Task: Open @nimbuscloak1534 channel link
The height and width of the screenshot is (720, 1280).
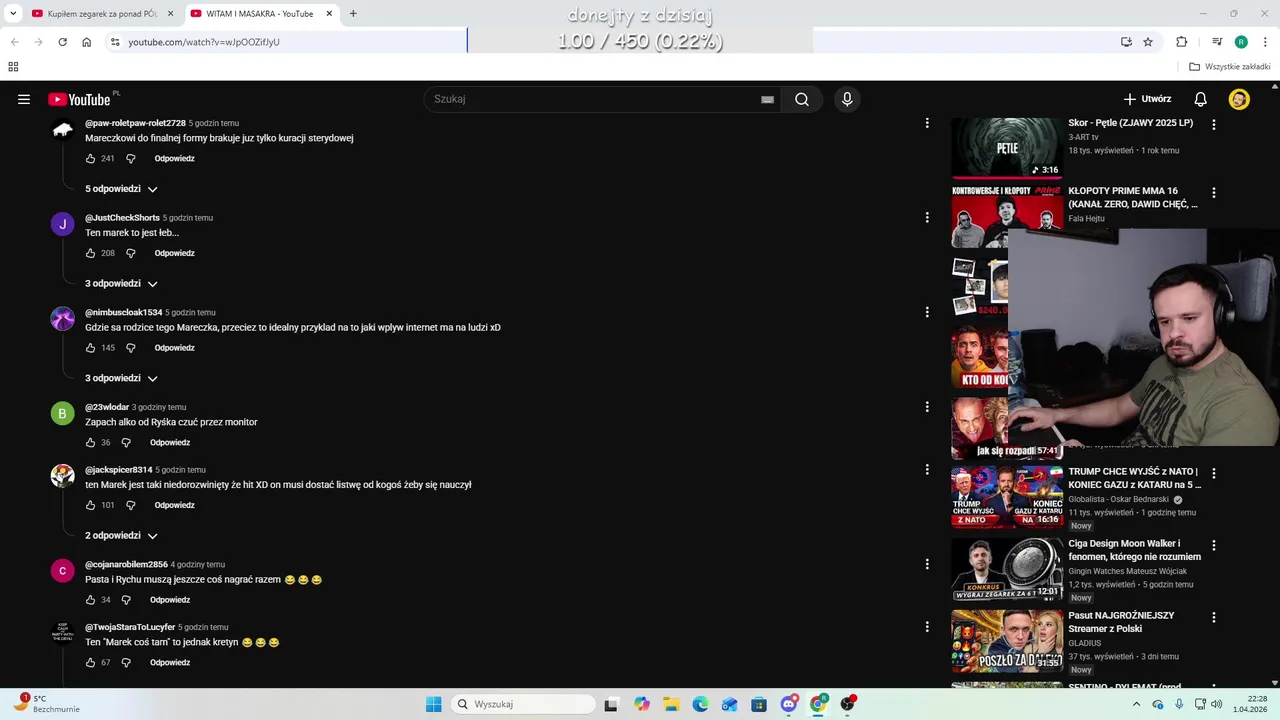Action: click(x=123, y=312)
